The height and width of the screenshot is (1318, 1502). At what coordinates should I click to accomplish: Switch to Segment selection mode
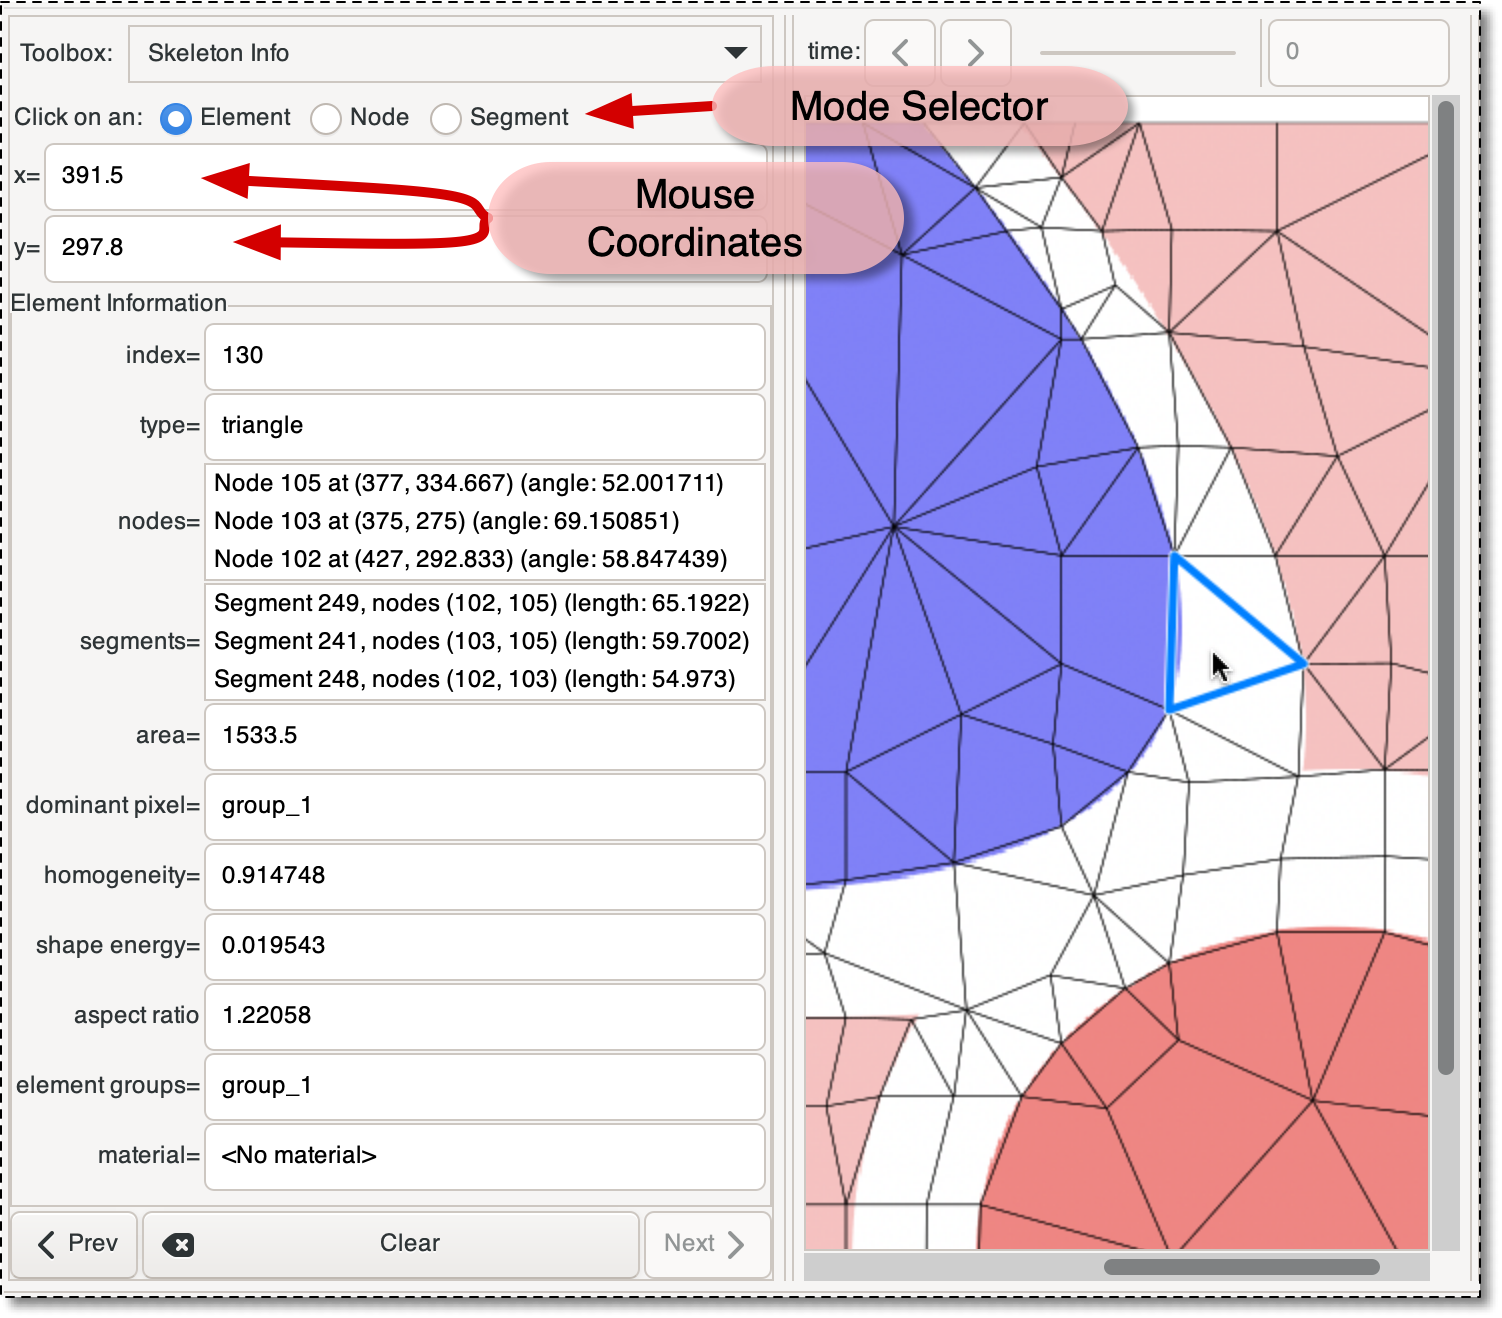445,118
